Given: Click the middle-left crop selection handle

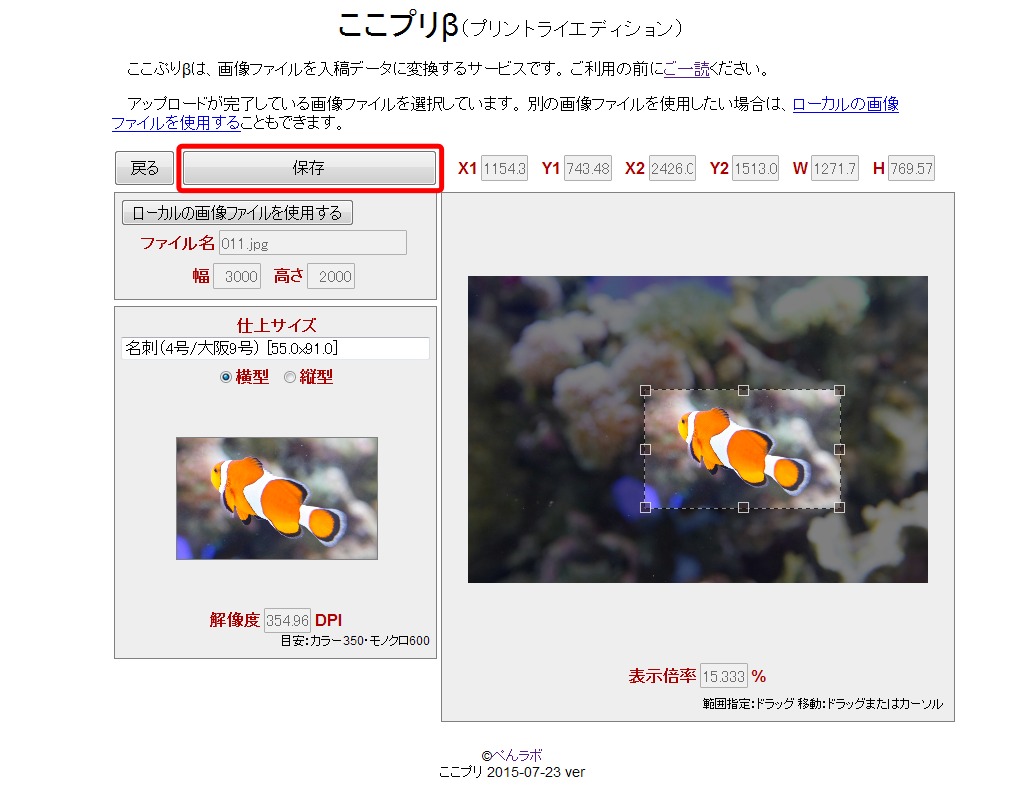Looking at the screenshot, I should coord(645,449).
